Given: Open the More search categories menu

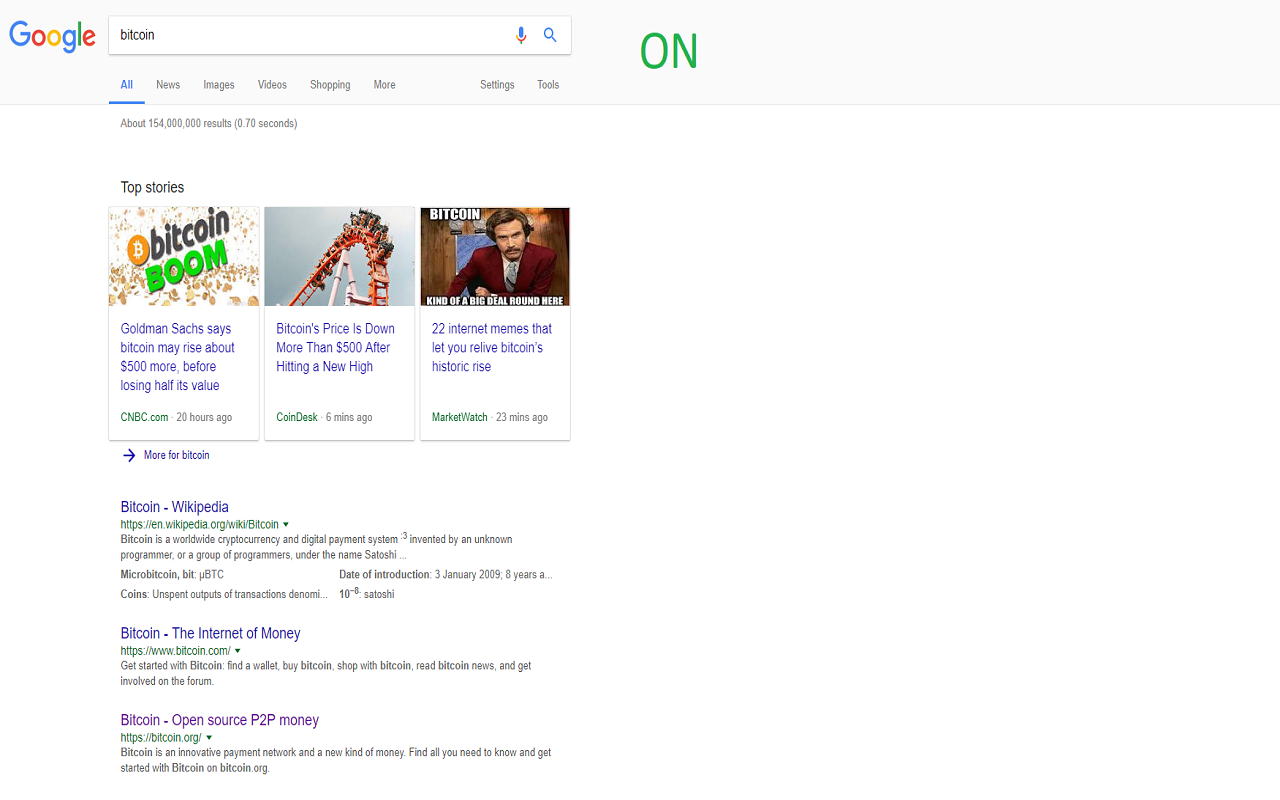Looking at the screenshot, I should coord(385,85).
